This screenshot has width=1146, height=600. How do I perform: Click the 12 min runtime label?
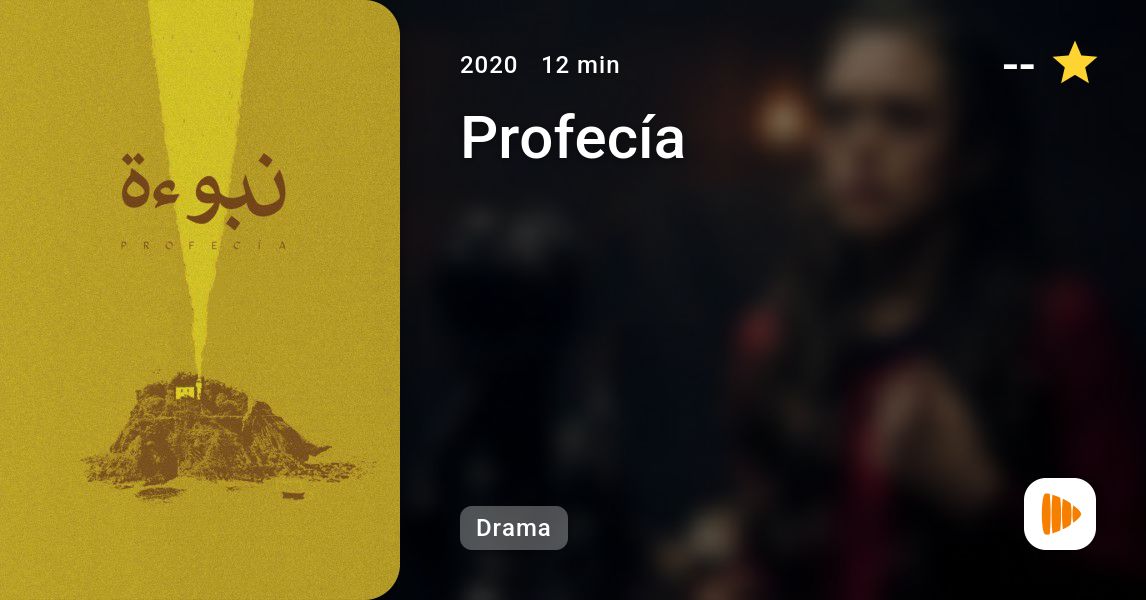click(x=580, y=65)
